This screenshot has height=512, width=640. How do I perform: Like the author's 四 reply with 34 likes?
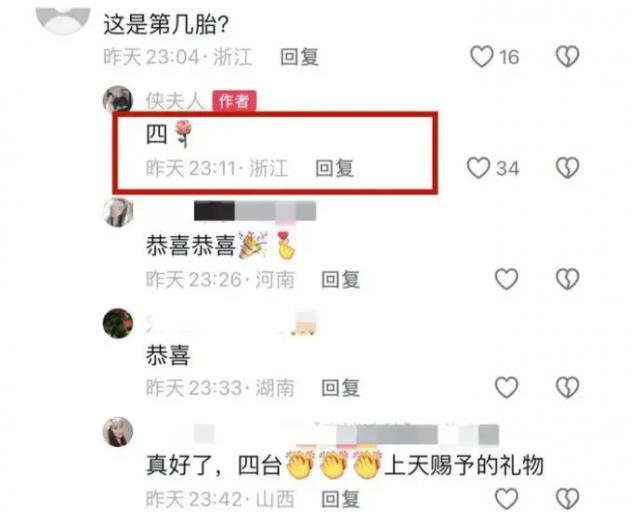[478, 168]
